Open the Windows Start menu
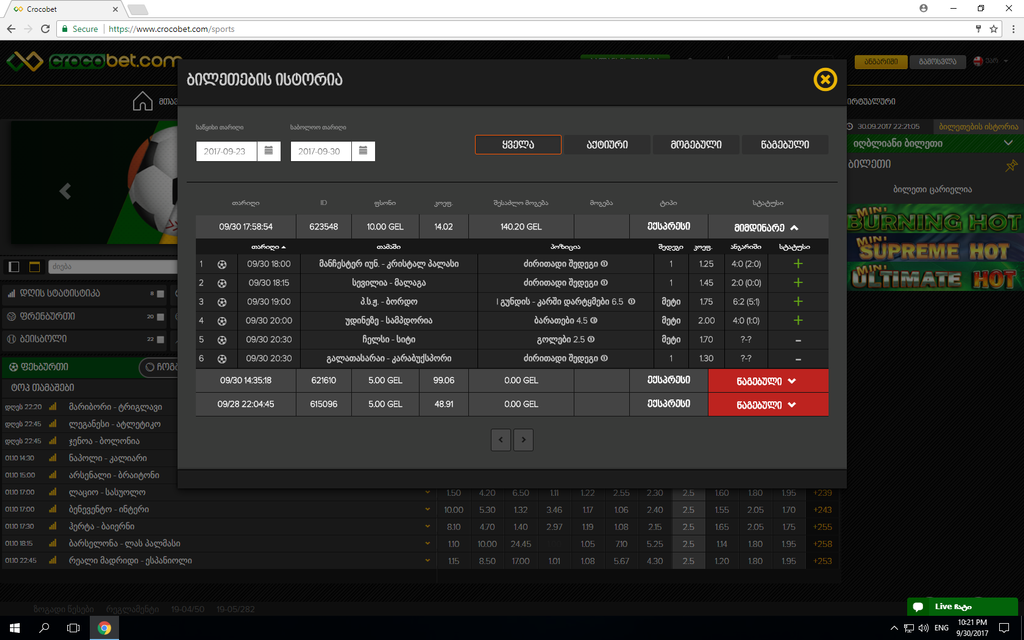This screenshot has height=640, width=1024. click(x=14, y=628)
